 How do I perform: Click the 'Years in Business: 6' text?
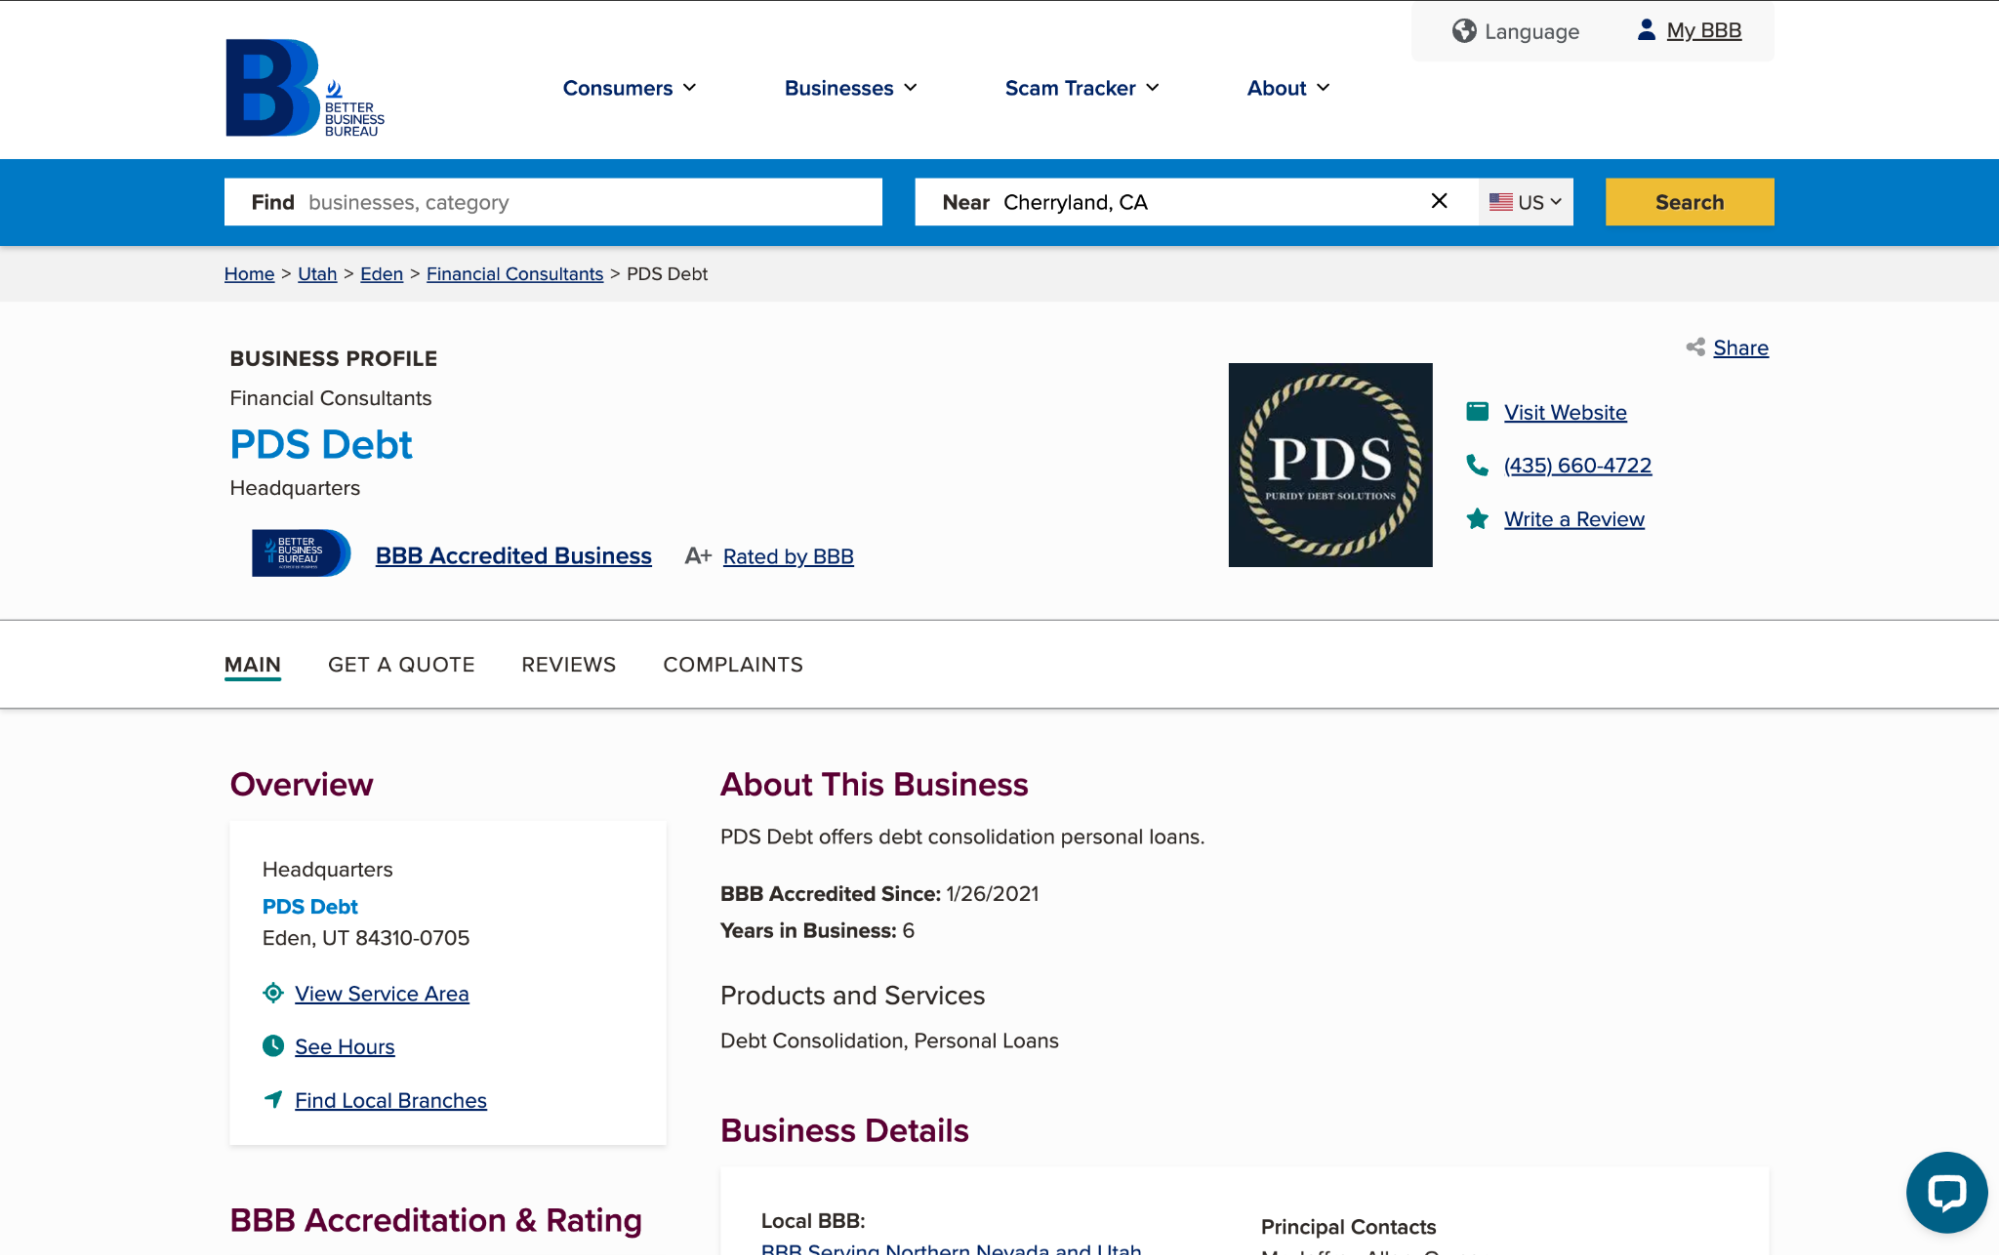(816, 930)
